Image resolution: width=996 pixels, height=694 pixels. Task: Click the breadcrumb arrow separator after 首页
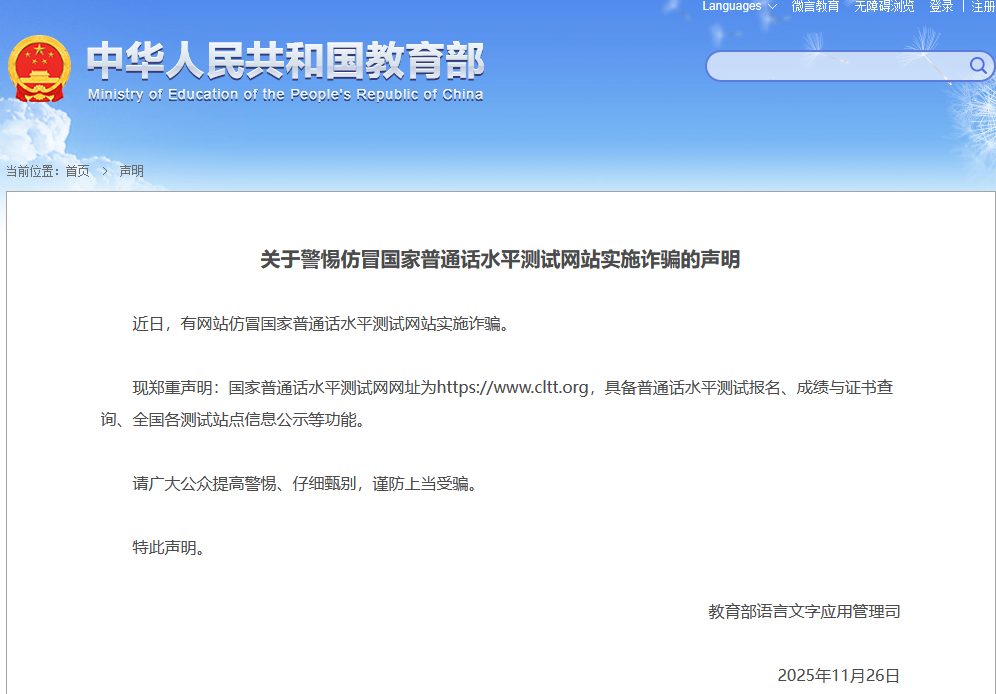(104, 171)
